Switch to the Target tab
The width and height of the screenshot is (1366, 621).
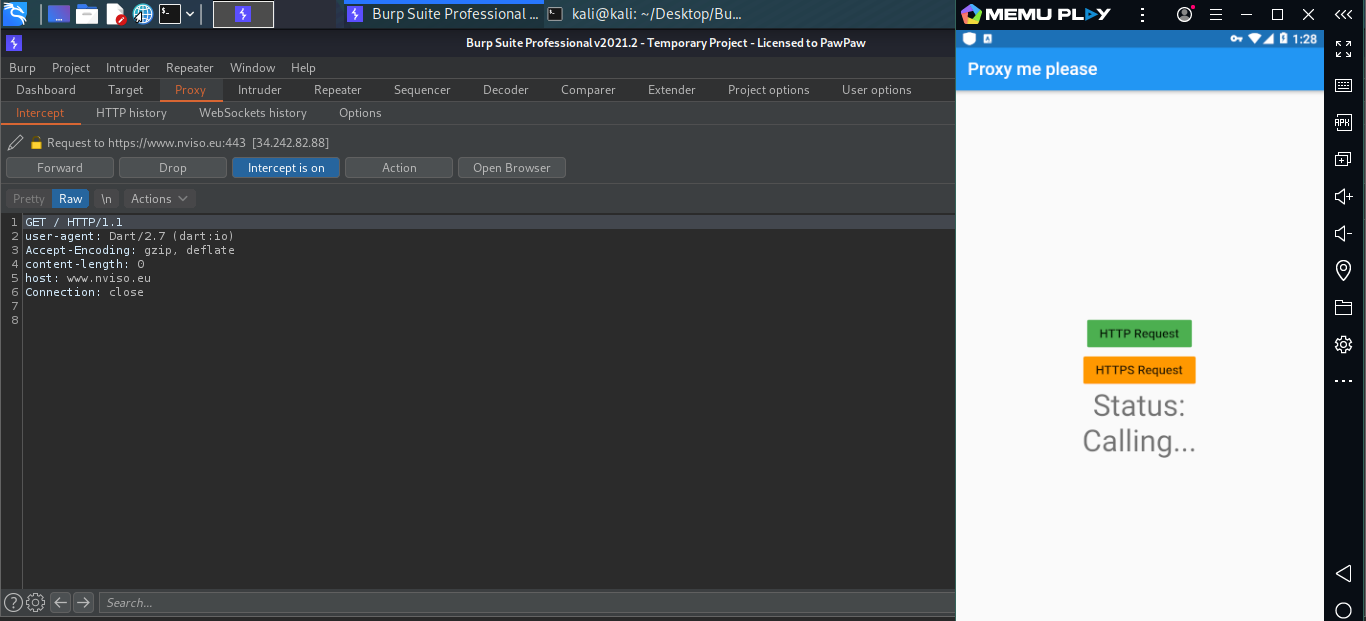(126, 90)
